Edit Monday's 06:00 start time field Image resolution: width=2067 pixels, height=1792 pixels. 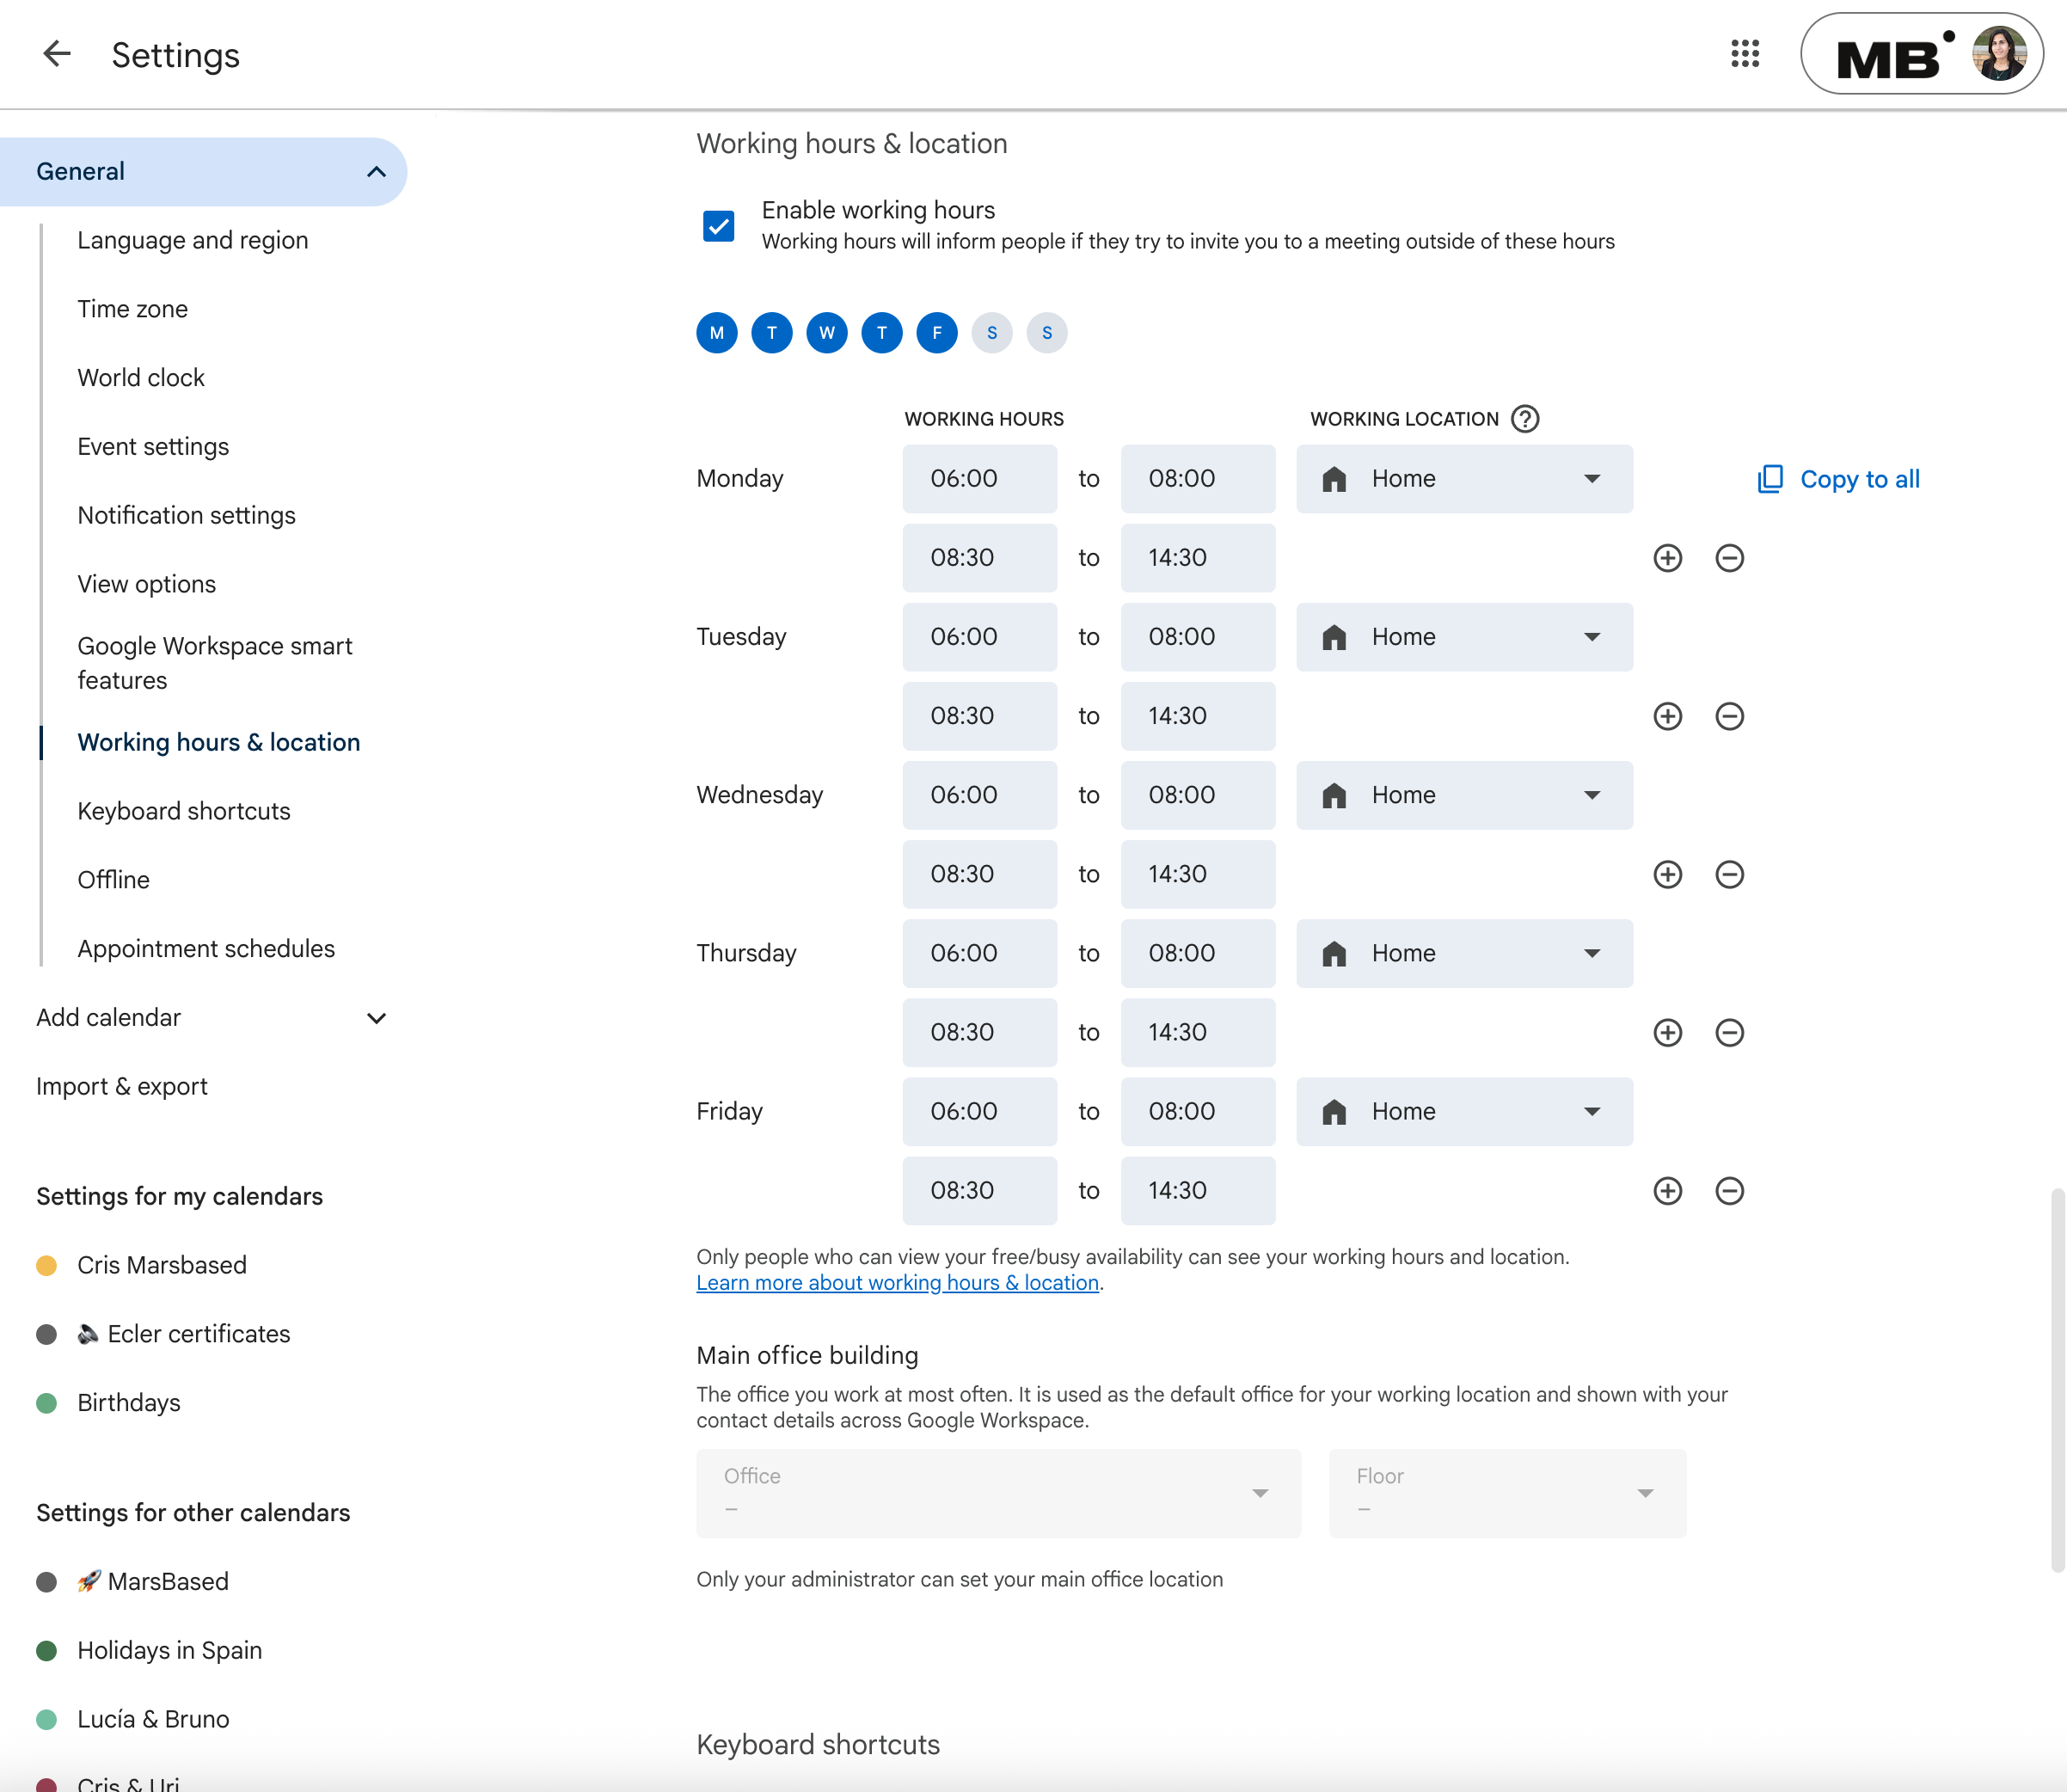pos(979,479)
